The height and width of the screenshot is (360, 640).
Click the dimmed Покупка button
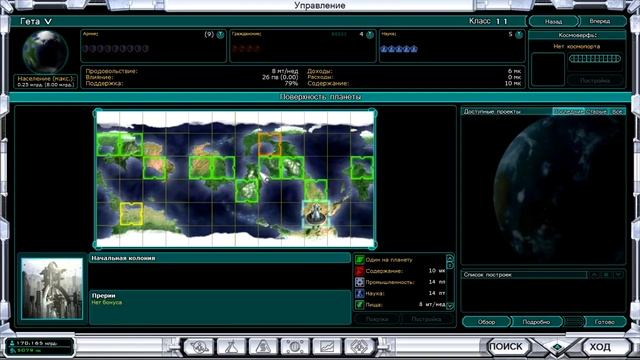point(377,319)
